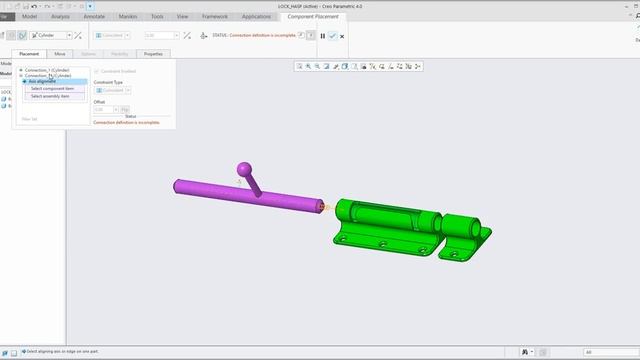Click the second model tree component icon
This screenshot has height=360, width=640.
coord(4,106)
